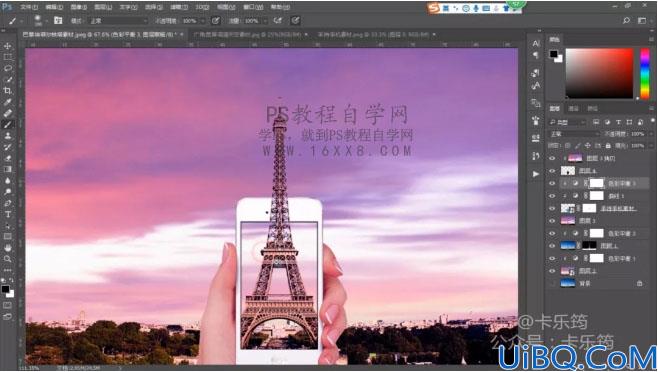Image resolution: width=658 pixels, height=372 pixels.
Task: Select the Move tool
Action: (8, 46)
